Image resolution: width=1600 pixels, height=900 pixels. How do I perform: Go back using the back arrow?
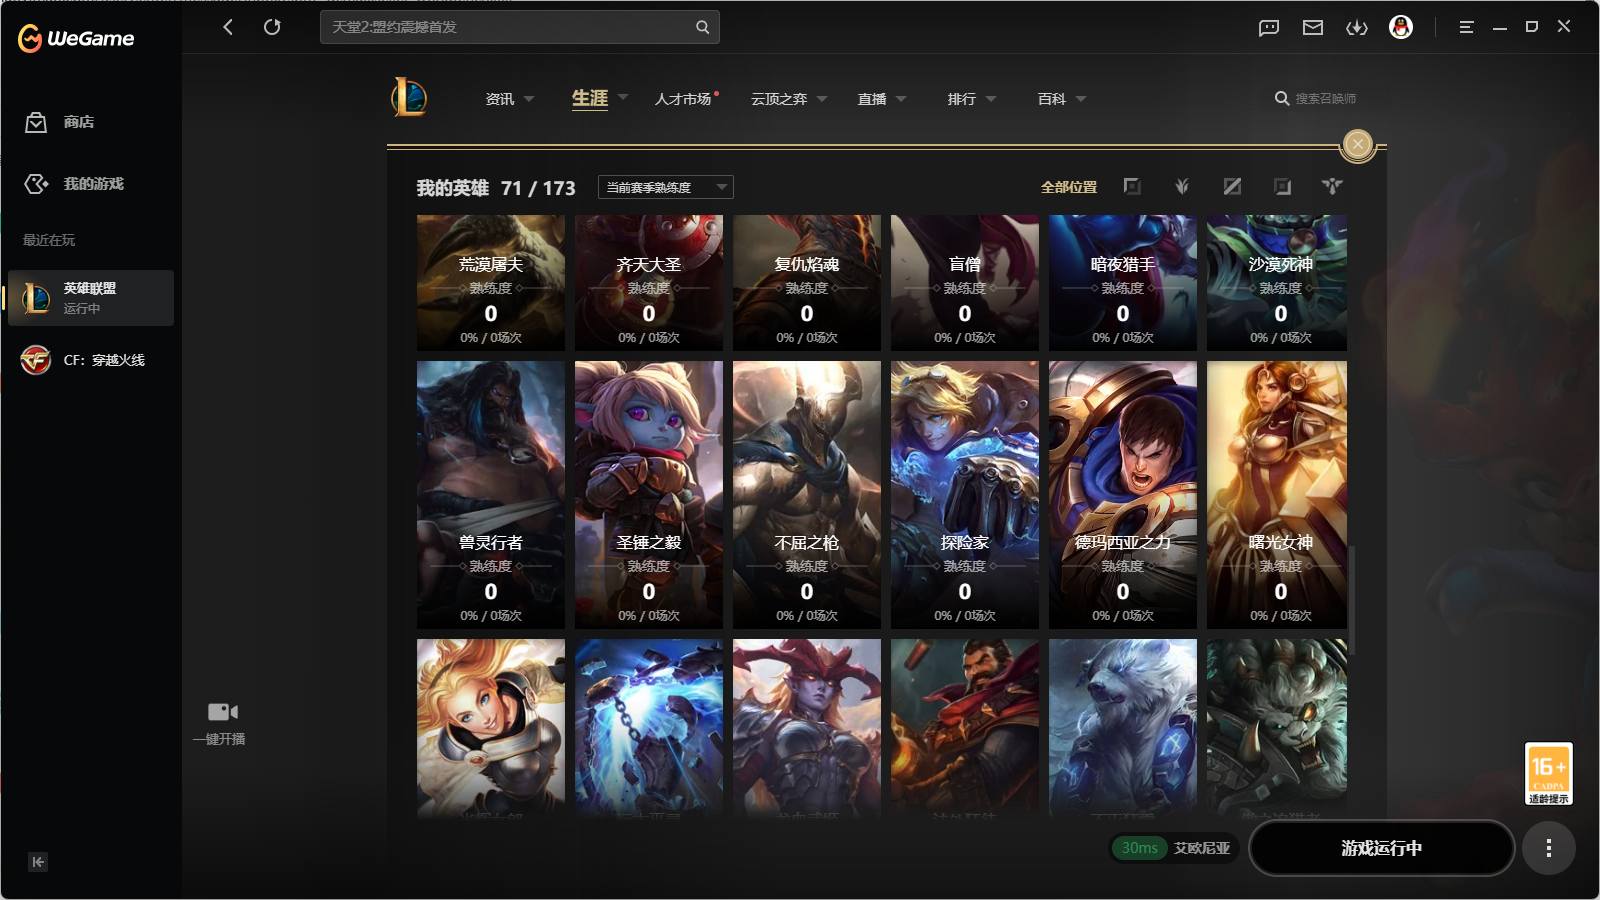[x=228, y=27]
